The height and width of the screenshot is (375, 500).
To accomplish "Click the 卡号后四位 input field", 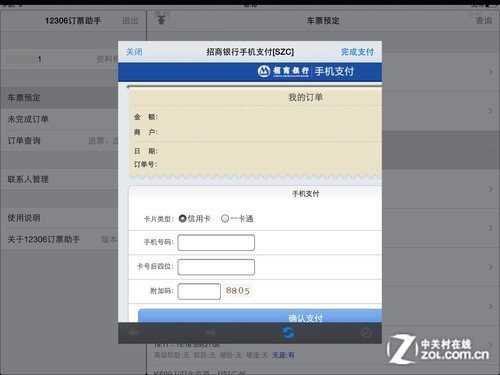I will pyautogui.click(x=216, y=267).
